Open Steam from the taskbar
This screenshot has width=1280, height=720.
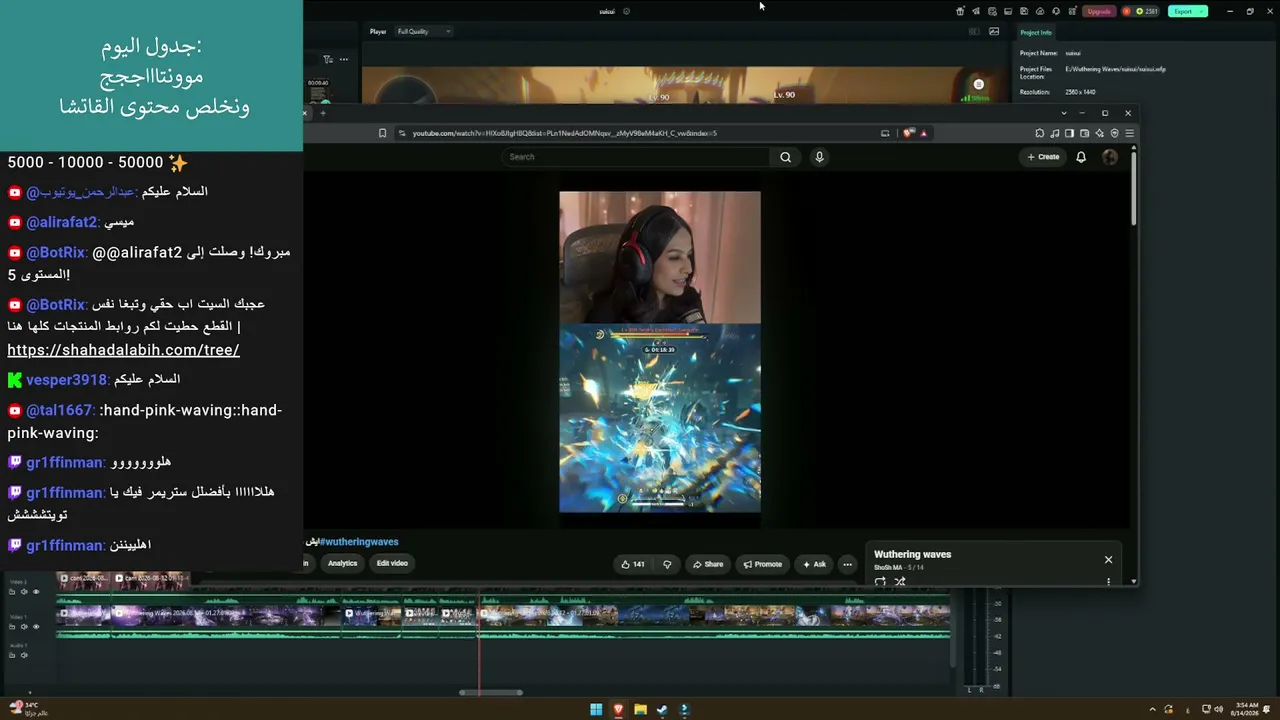pos(662,710)
